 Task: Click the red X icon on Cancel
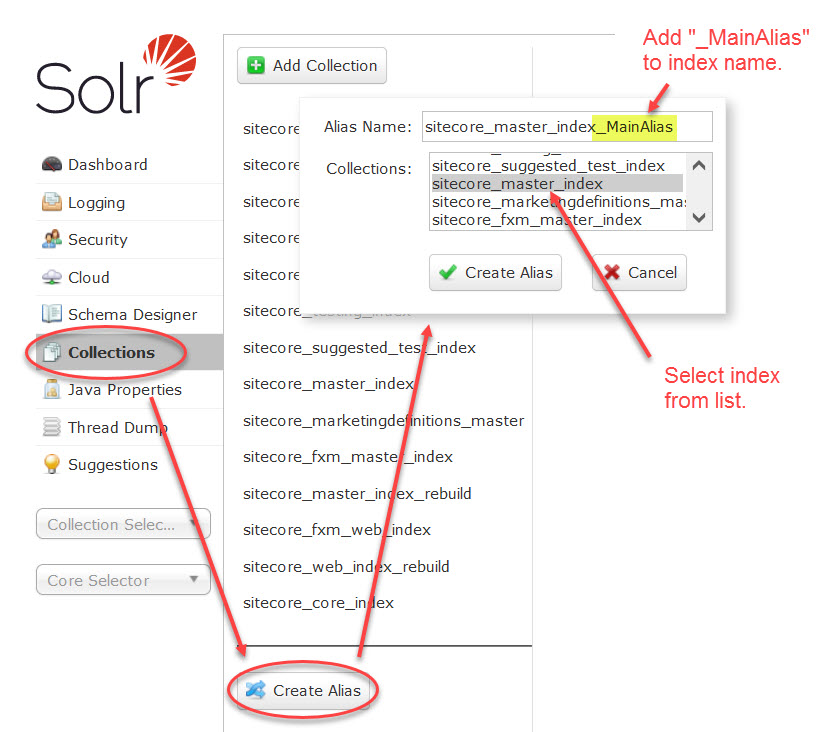pos(611,273)
